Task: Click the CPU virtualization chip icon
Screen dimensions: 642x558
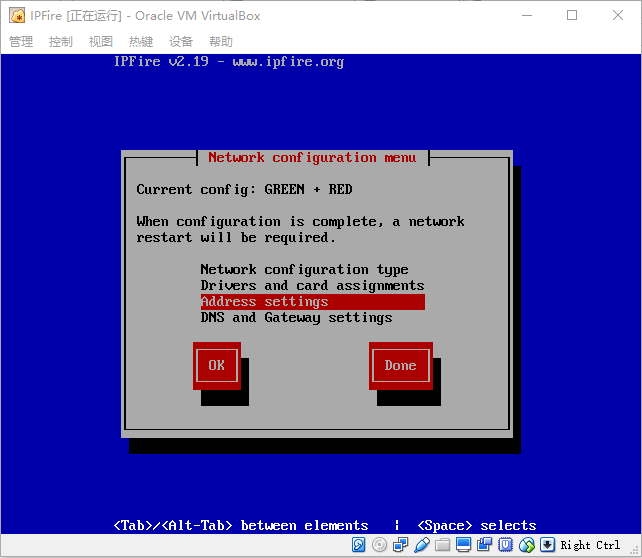Action: click(505, 545)
